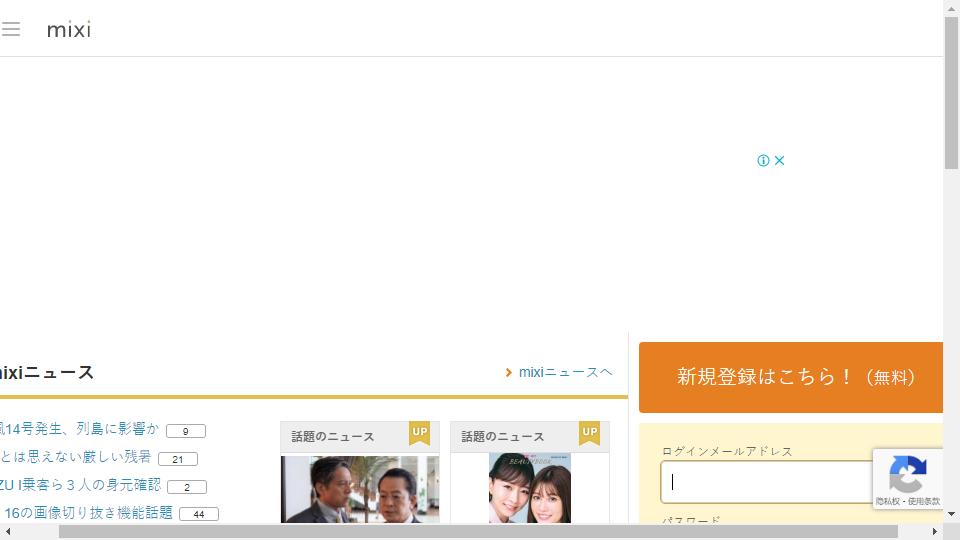The width and height of the screenshot is (960, 540).
Task: Click UP ribbon on first news card
Action: click(x=419, y=433)
